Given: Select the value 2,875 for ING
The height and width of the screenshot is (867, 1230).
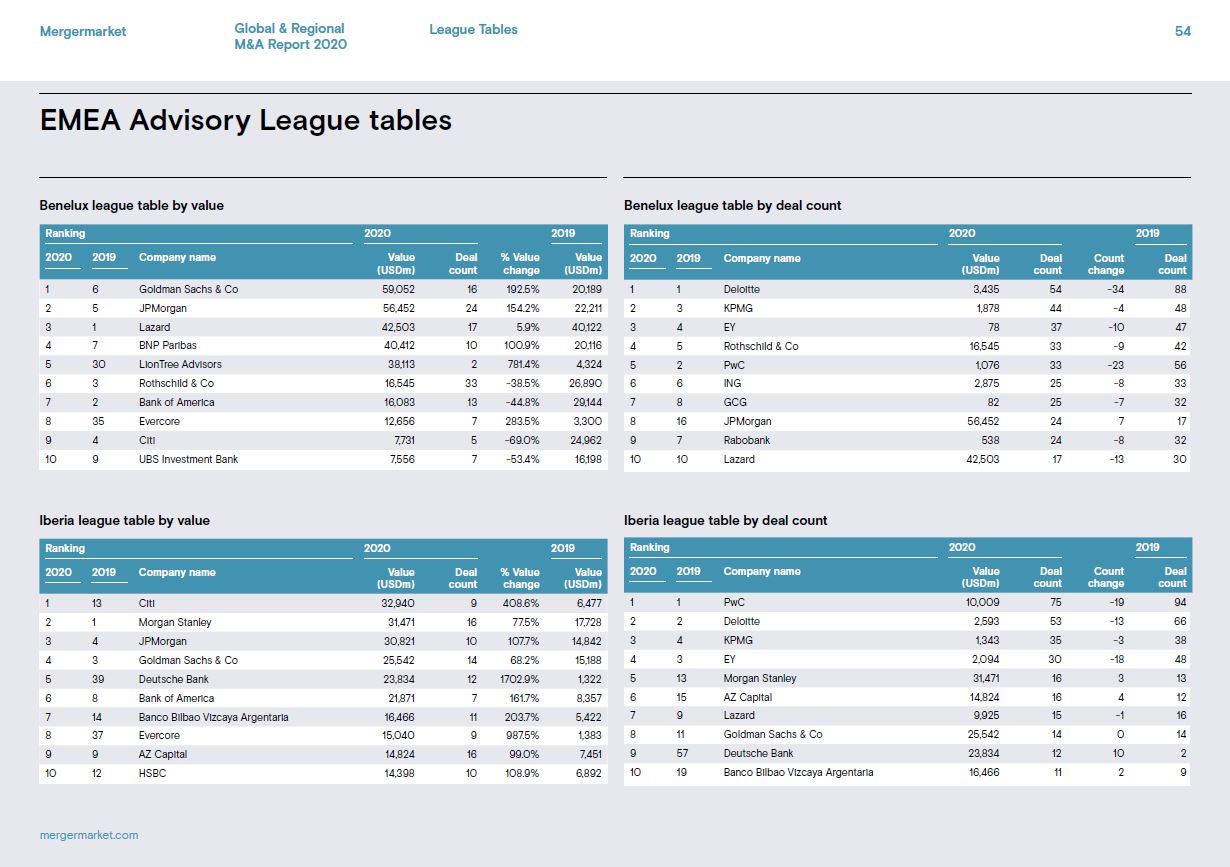Looking at the screenshot, I should pos(986,384).
